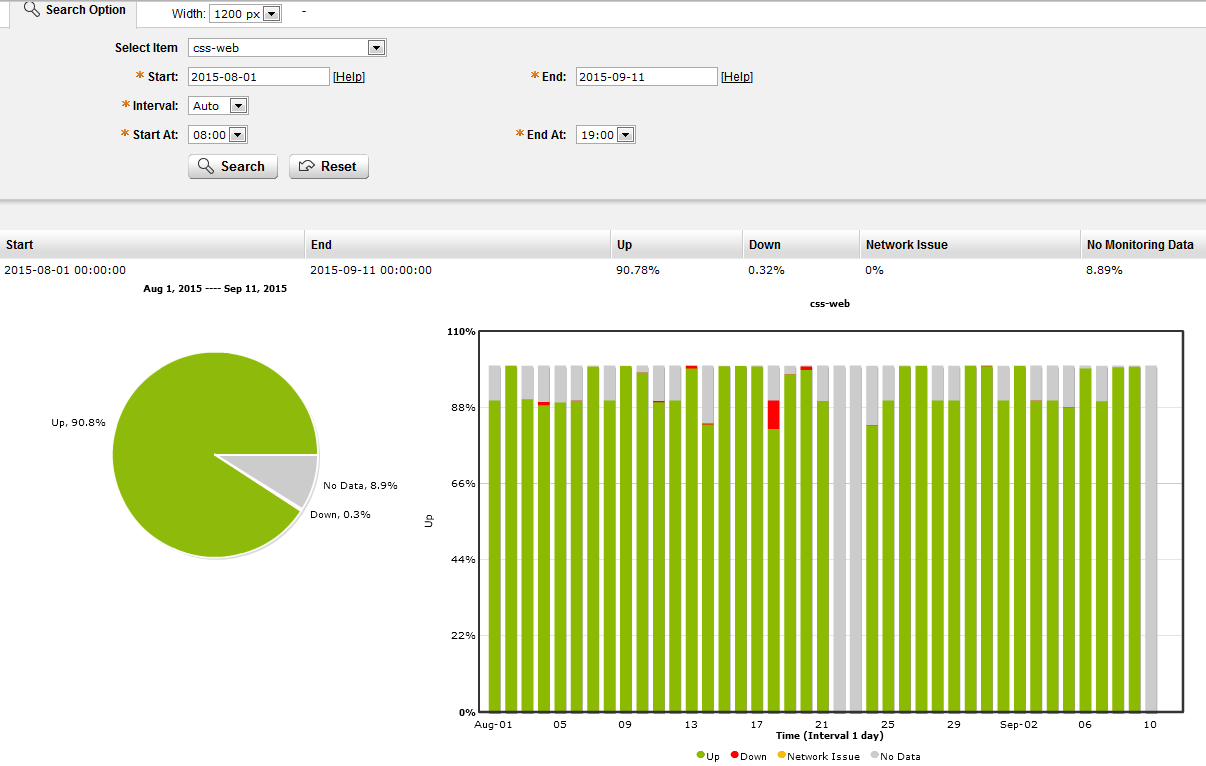Click the Network Issue column header
This screenshot has width=1206, height=766.
tap(970, 245)
